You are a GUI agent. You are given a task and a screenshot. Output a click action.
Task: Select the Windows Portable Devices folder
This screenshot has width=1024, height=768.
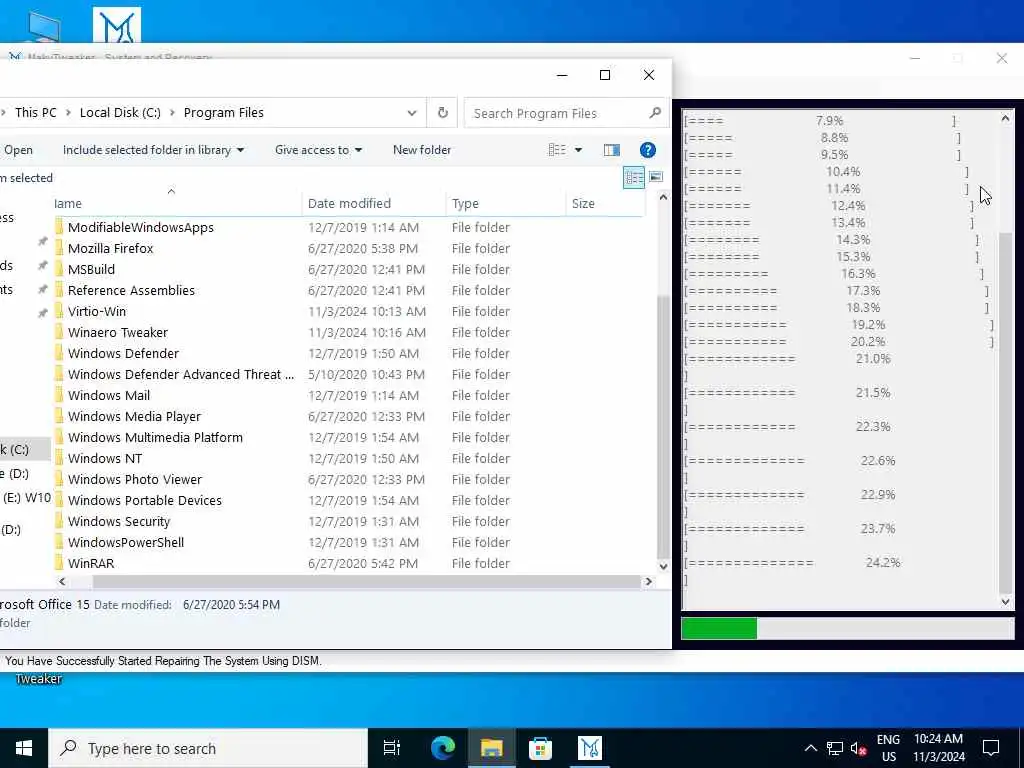click(x=144, y=500)
